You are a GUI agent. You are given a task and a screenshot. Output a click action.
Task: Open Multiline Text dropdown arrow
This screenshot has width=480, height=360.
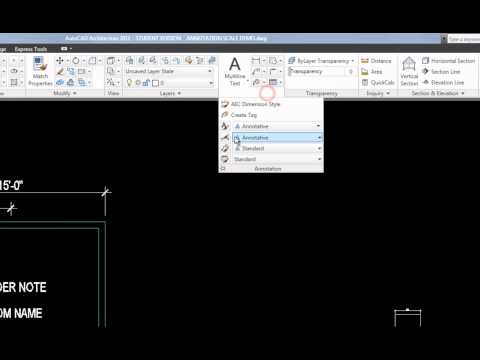tap(247, 81)
